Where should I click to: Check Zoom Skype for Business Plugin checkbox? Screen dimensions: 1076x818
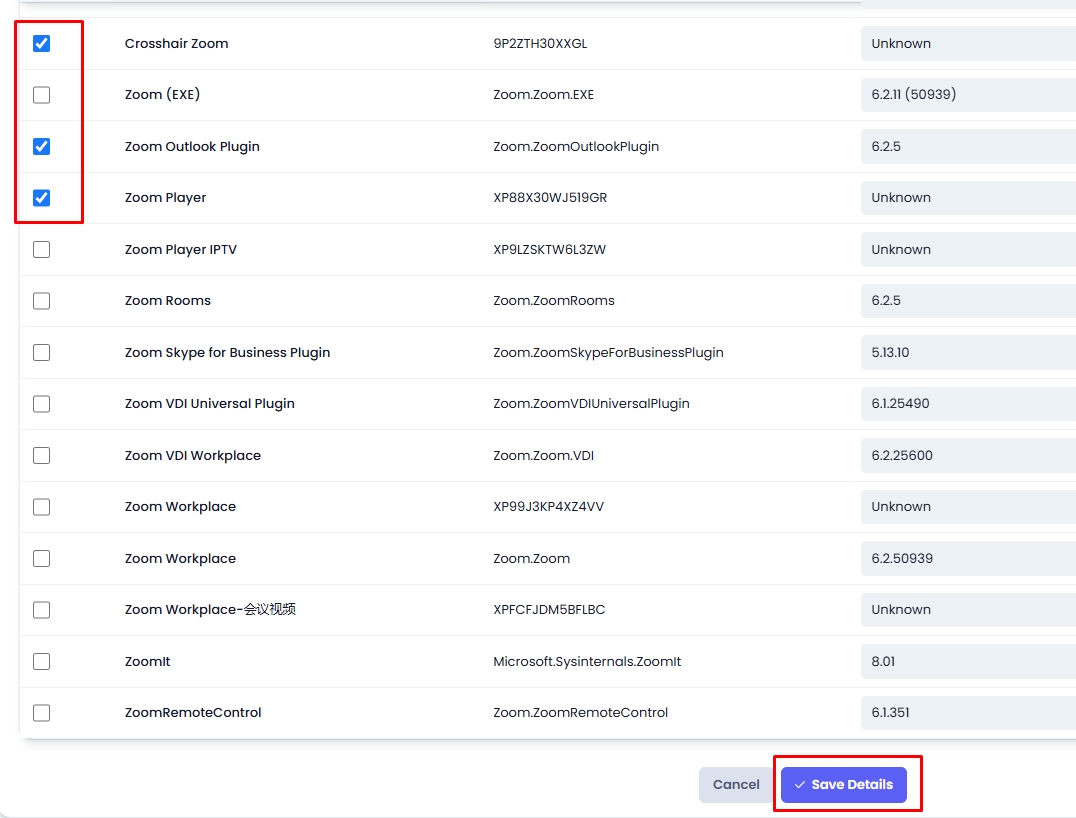(x=42, y=352)
